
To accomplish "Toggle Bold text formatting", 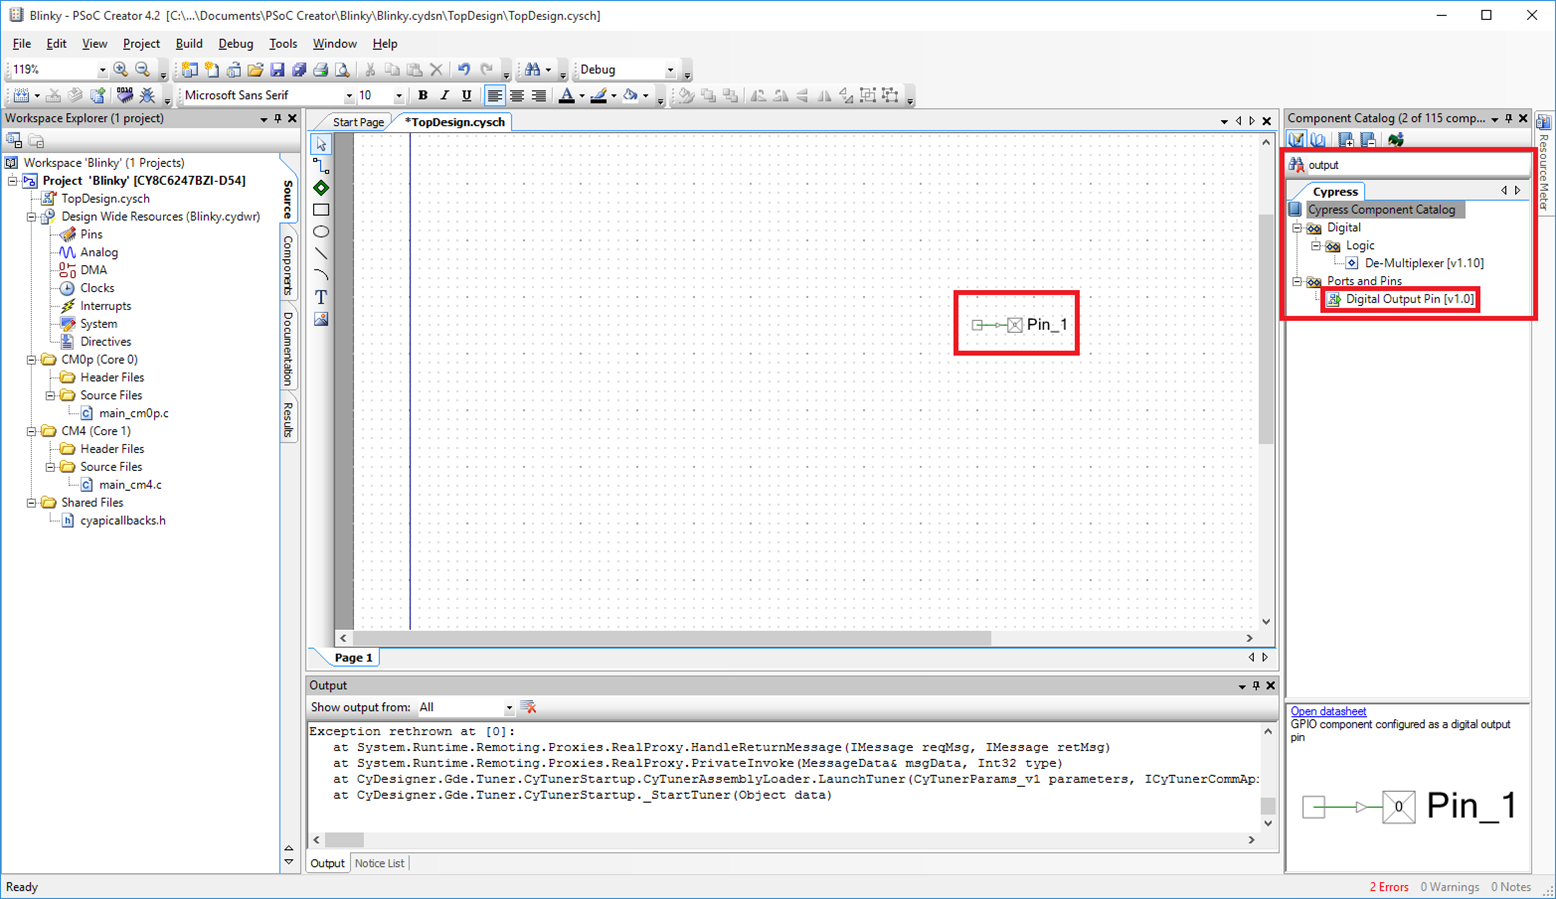I will click(423, 96).
